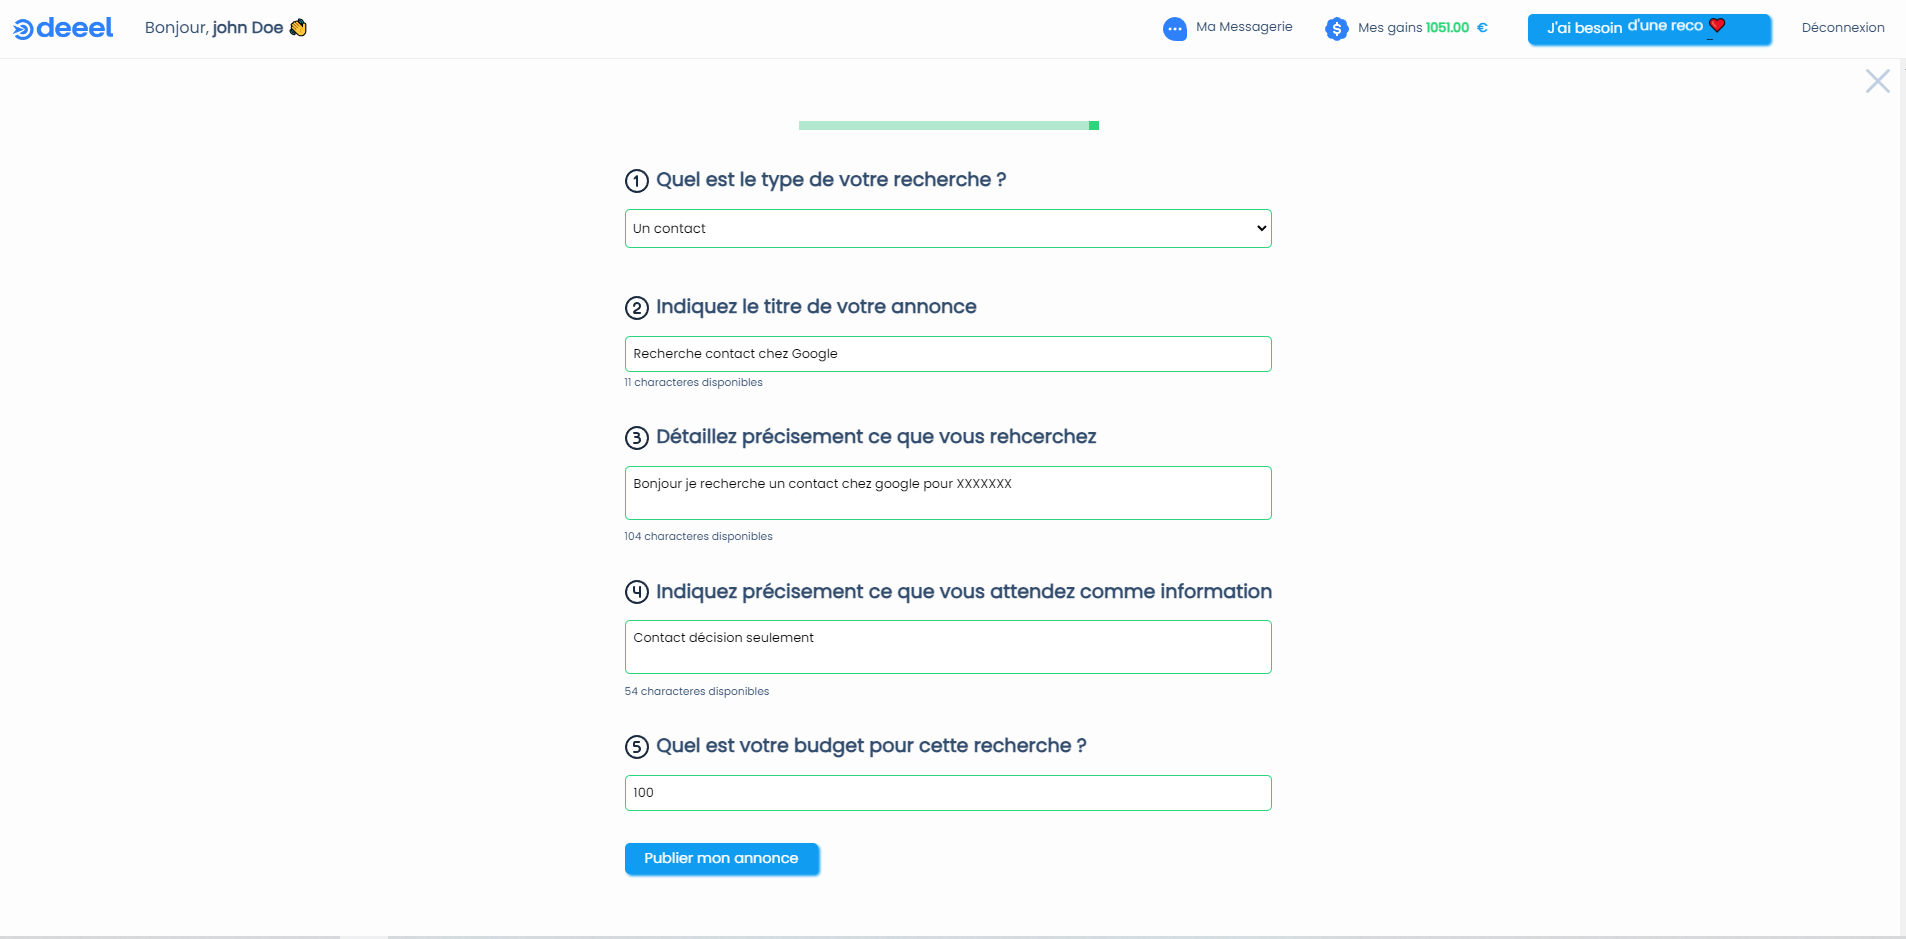Click the detailed search description textarea
Screen dimensions: 1906x939
tap(948, 493)
